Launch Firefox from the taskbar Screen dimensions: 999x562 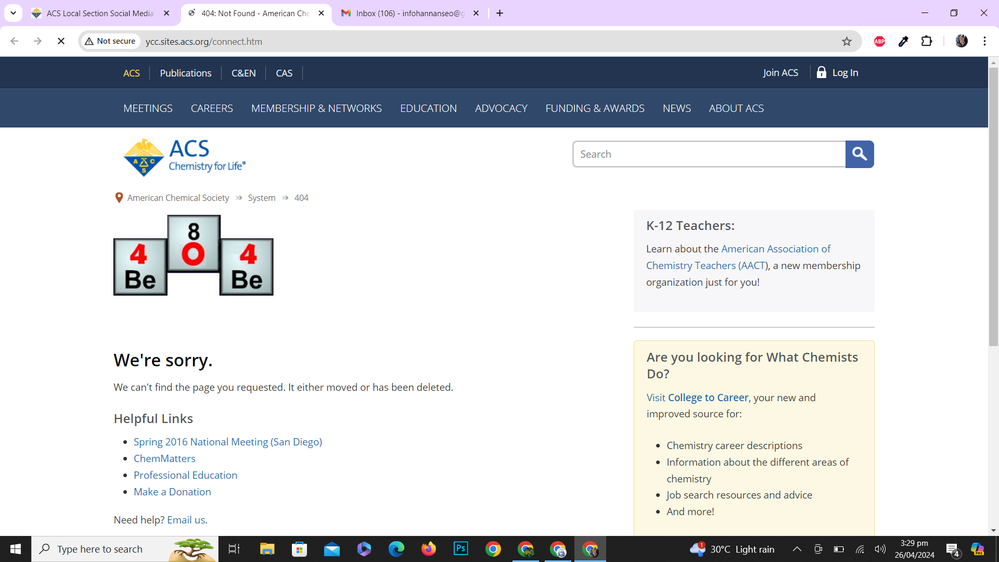pyautogui.click(x=428, y=549)
